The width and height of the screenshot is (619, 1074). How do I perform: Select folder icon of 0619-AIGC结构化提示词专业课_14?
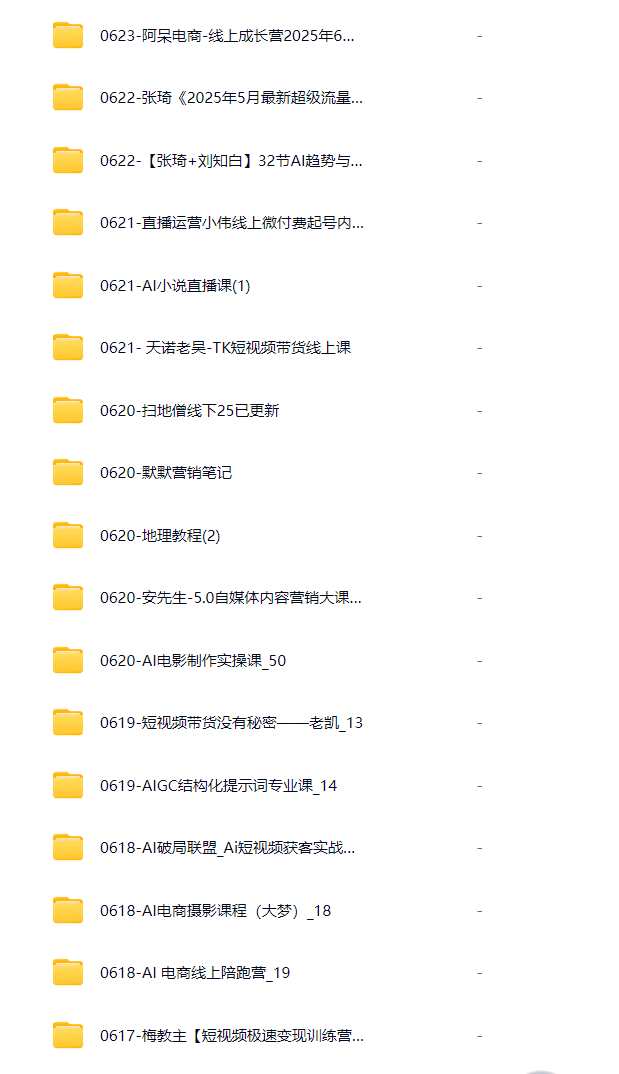tap(68, 786)
